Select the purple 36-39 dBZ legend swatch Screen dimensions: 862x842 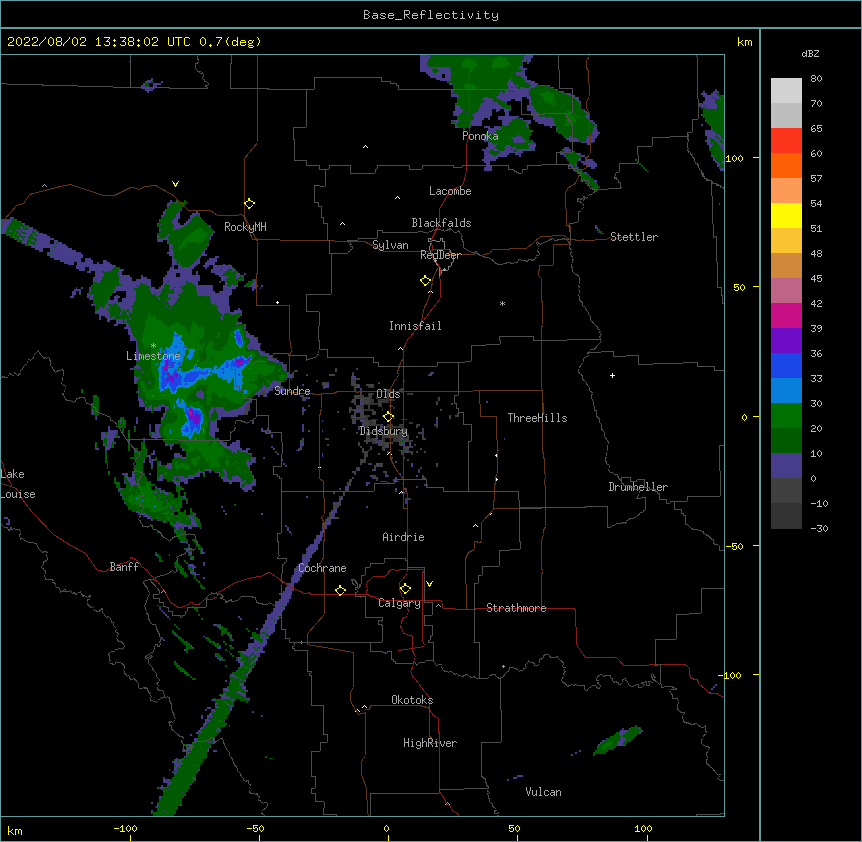coord(786,341)
